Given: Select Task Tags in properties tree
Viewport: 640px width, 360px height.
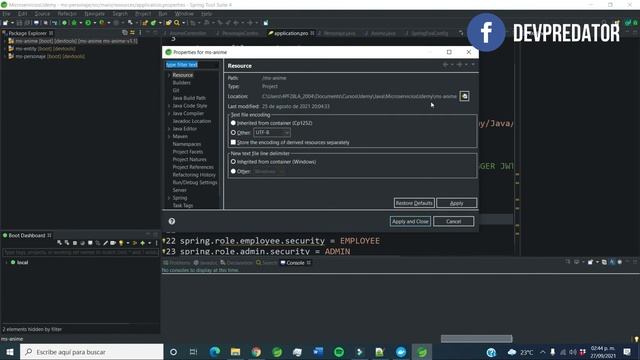Looking at the screenshot, I should tap(183, 205).
